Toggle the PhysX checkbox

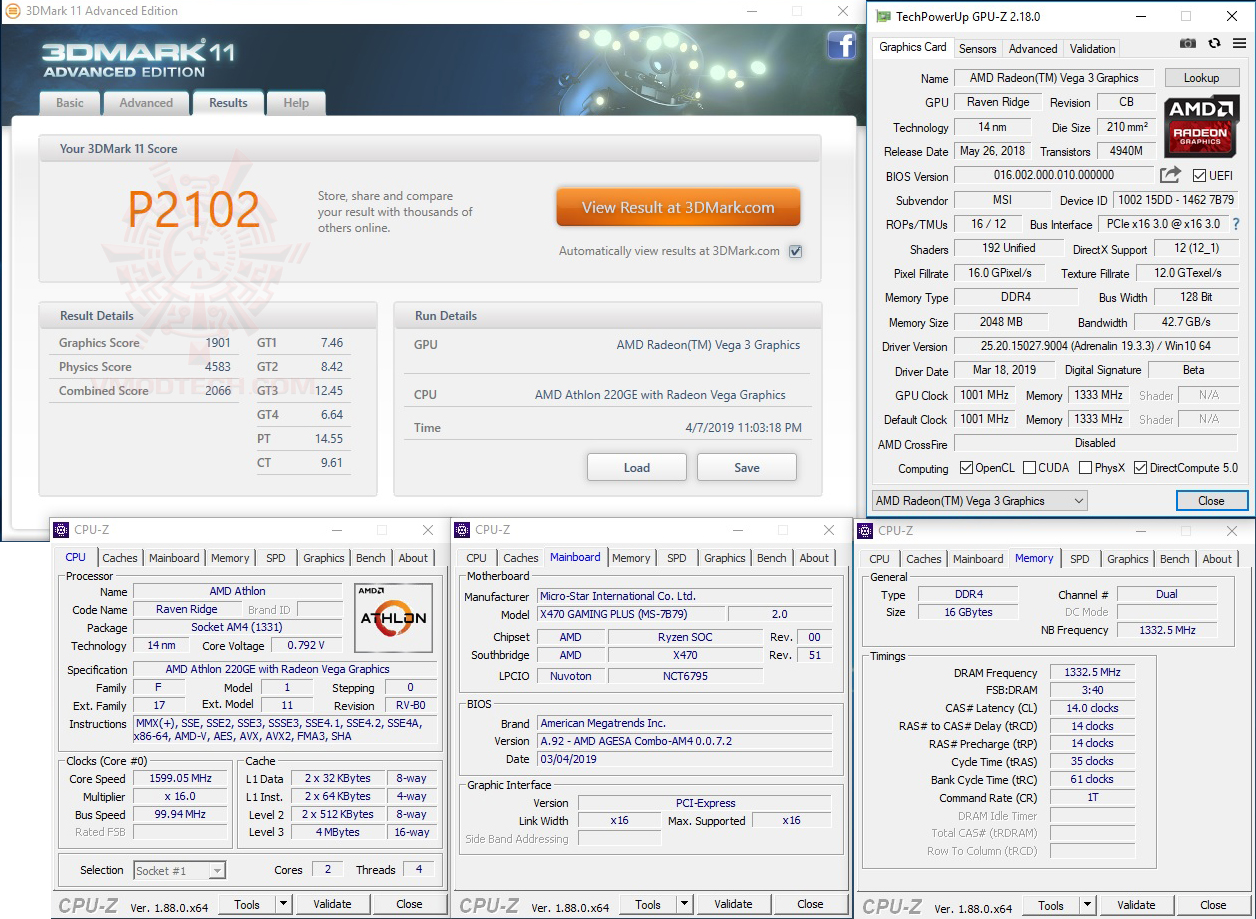click(x=1085, y=468)
